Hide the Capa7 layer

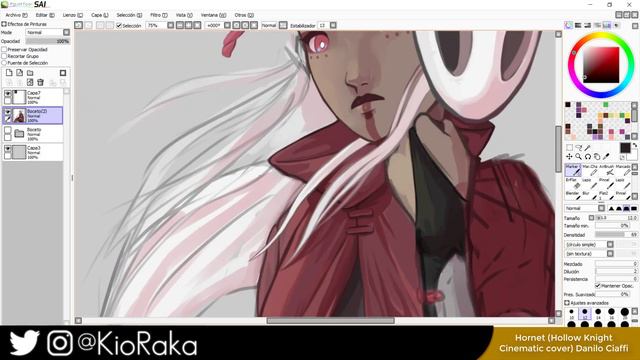8,93
